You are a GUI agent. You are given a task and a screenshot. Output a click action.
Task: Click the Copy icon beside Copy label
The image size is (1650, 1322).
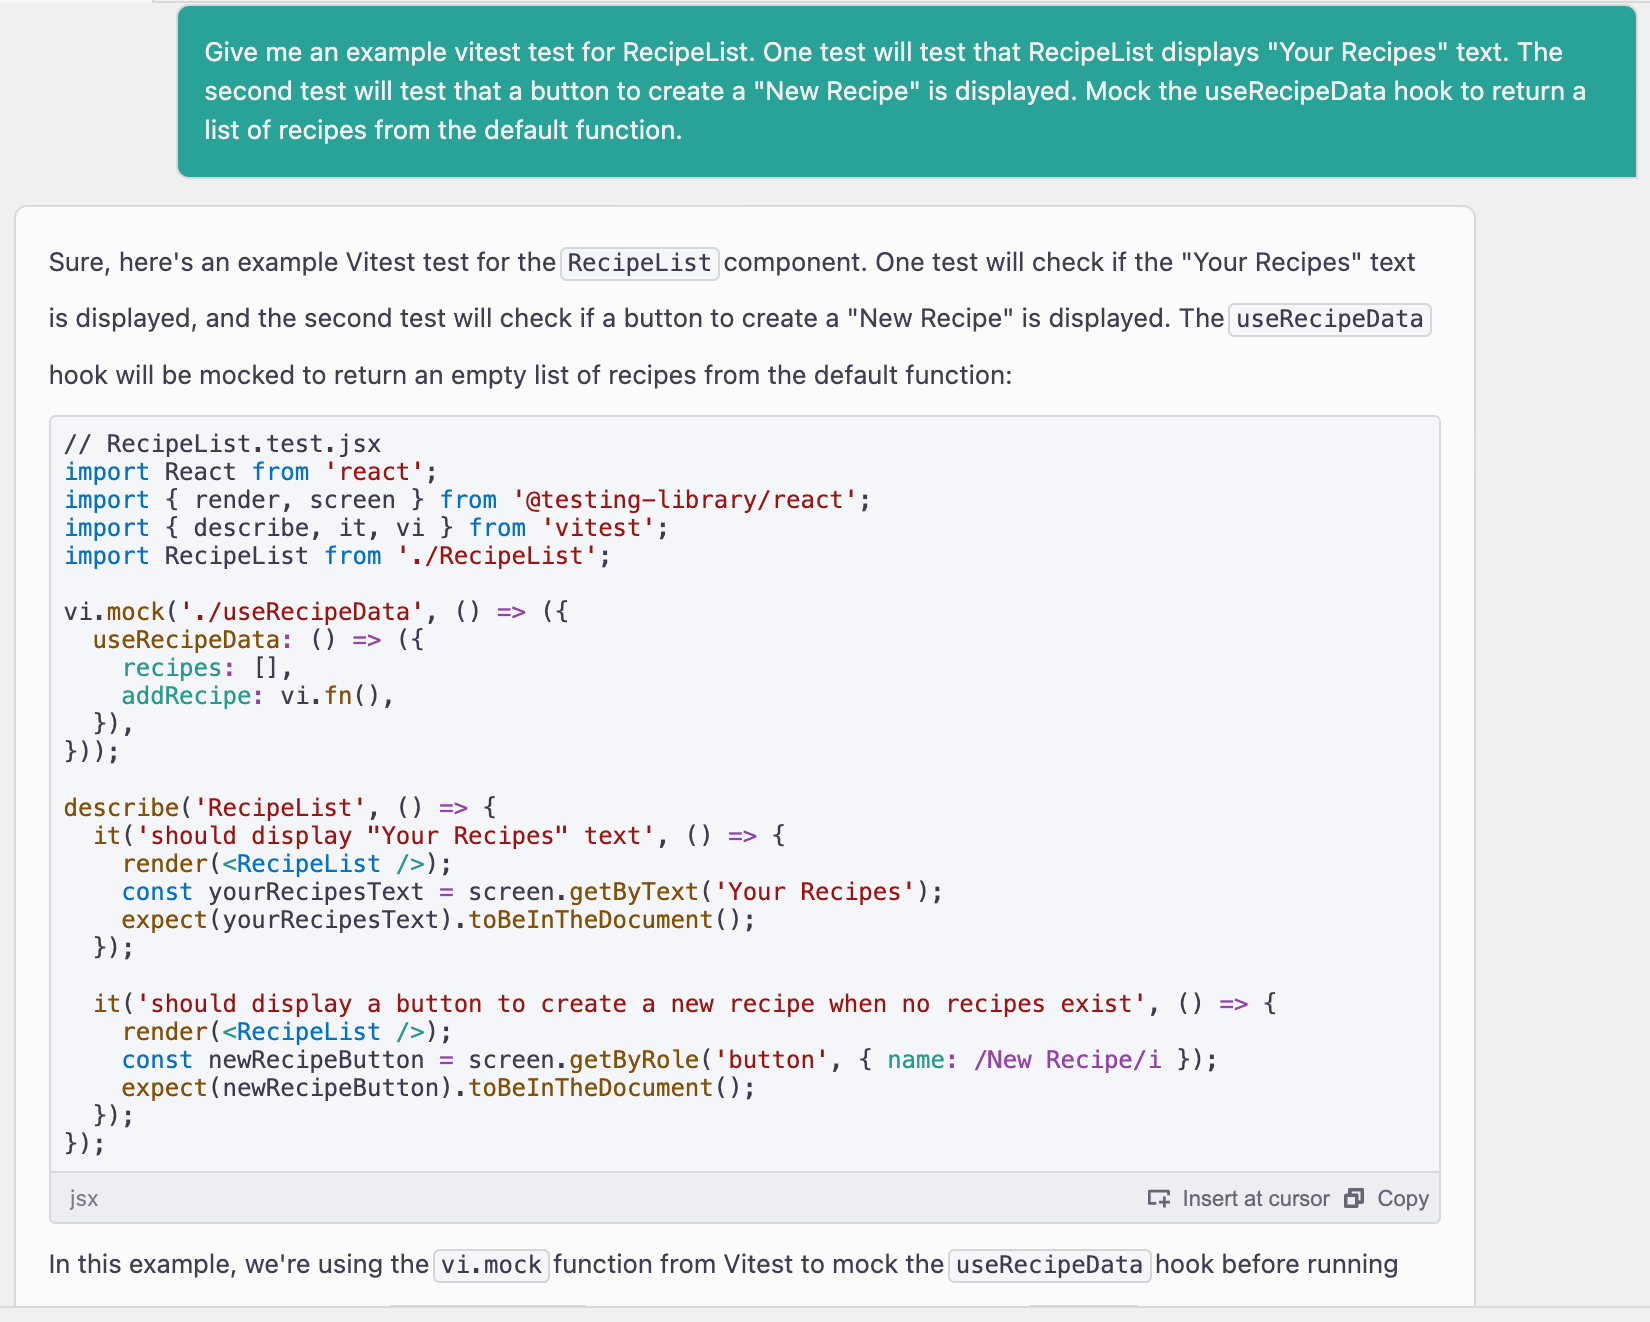[x=1356, y=1198]
